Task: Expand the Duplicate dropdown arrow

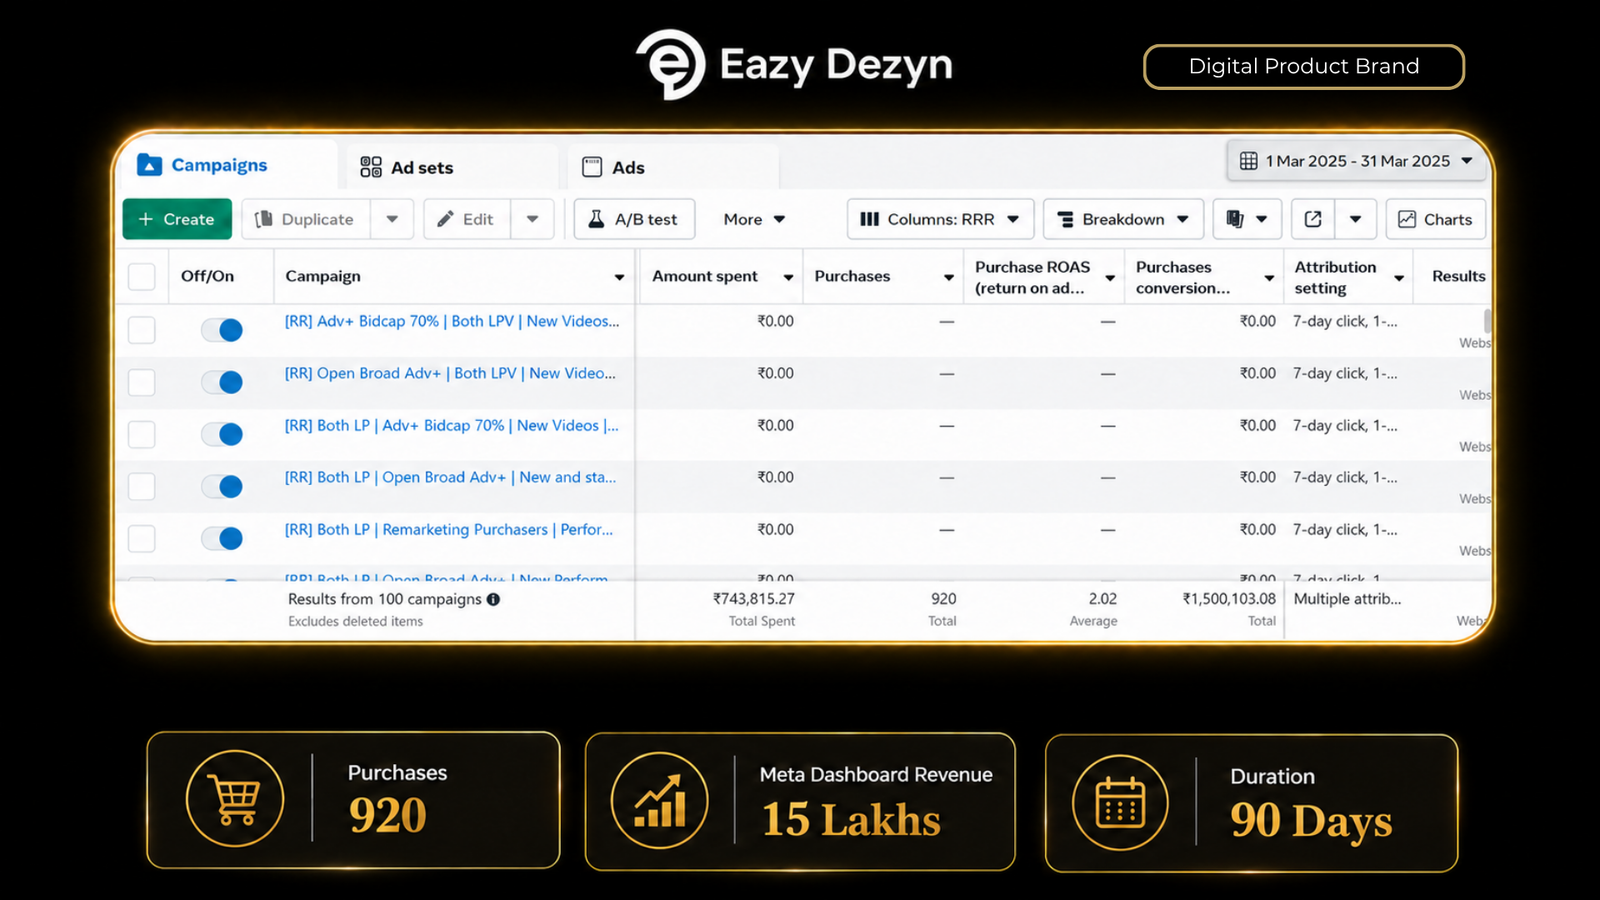Action: 392,219
